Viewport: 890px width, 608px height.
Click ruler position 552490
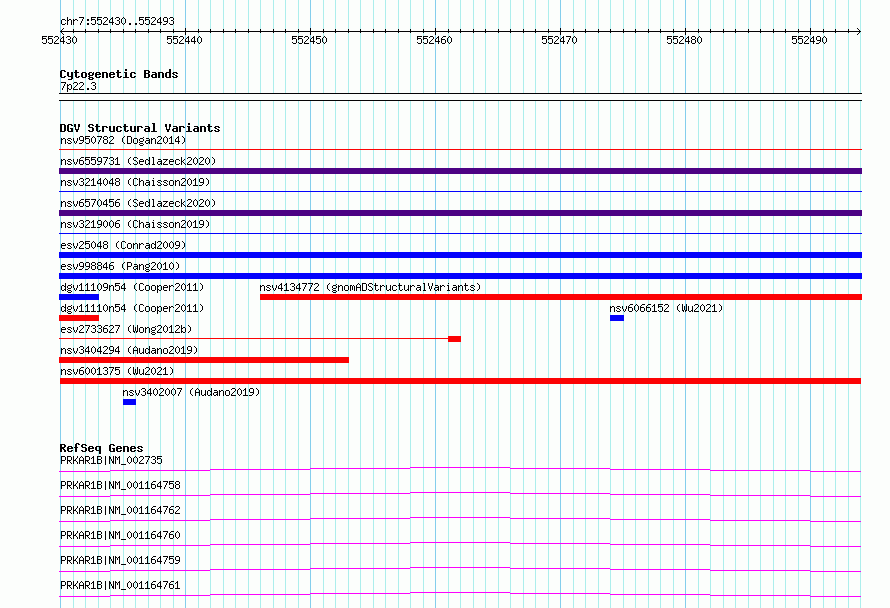point(809,40)
